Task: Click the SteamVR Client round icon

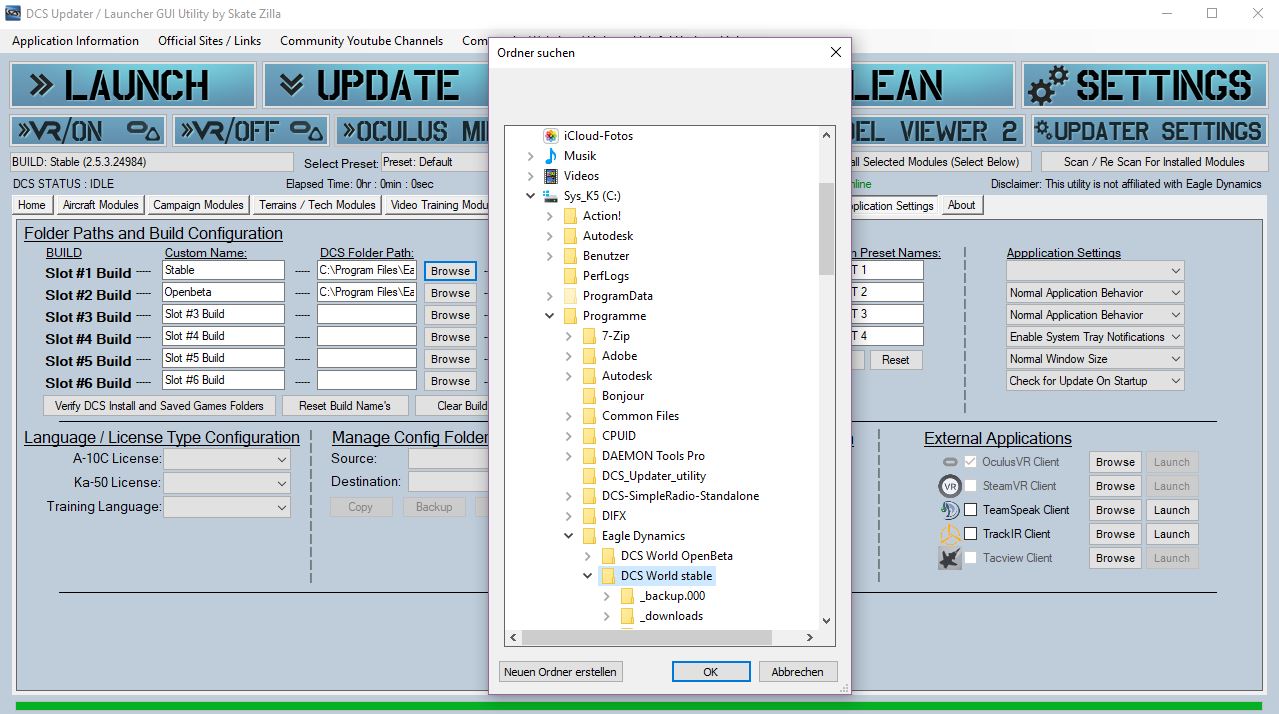Action: [x=950, y=486]
